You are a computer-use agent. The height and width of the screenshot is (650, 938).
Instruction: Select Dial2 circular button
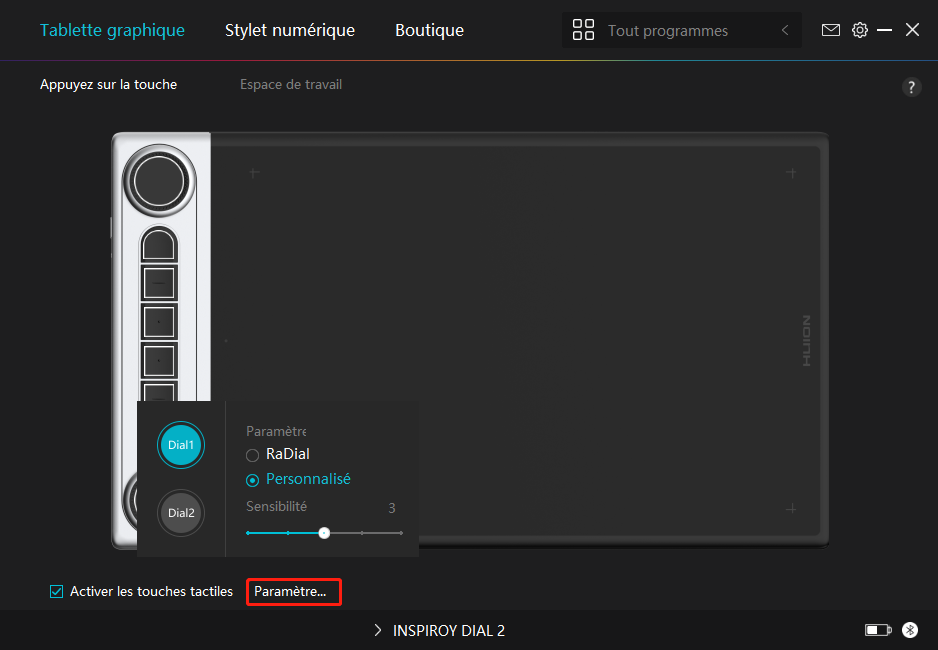[x=181, y=513]
